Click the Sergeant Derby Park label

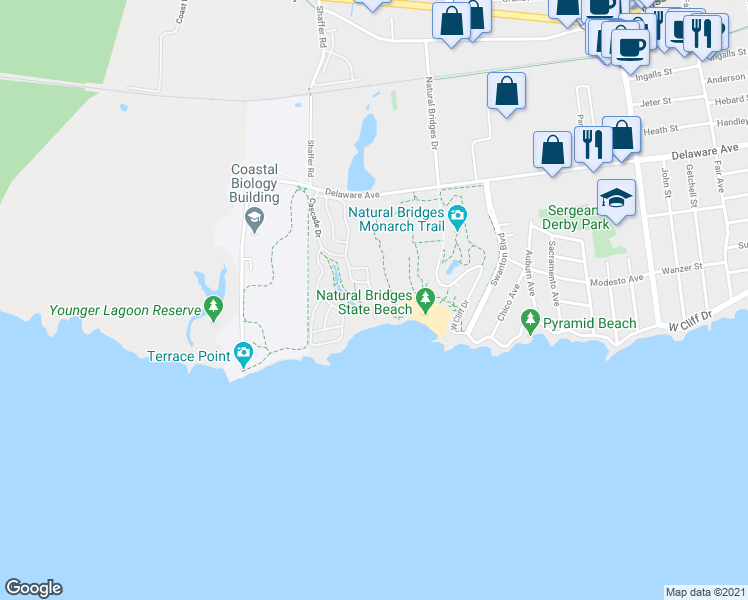point(576,217)
